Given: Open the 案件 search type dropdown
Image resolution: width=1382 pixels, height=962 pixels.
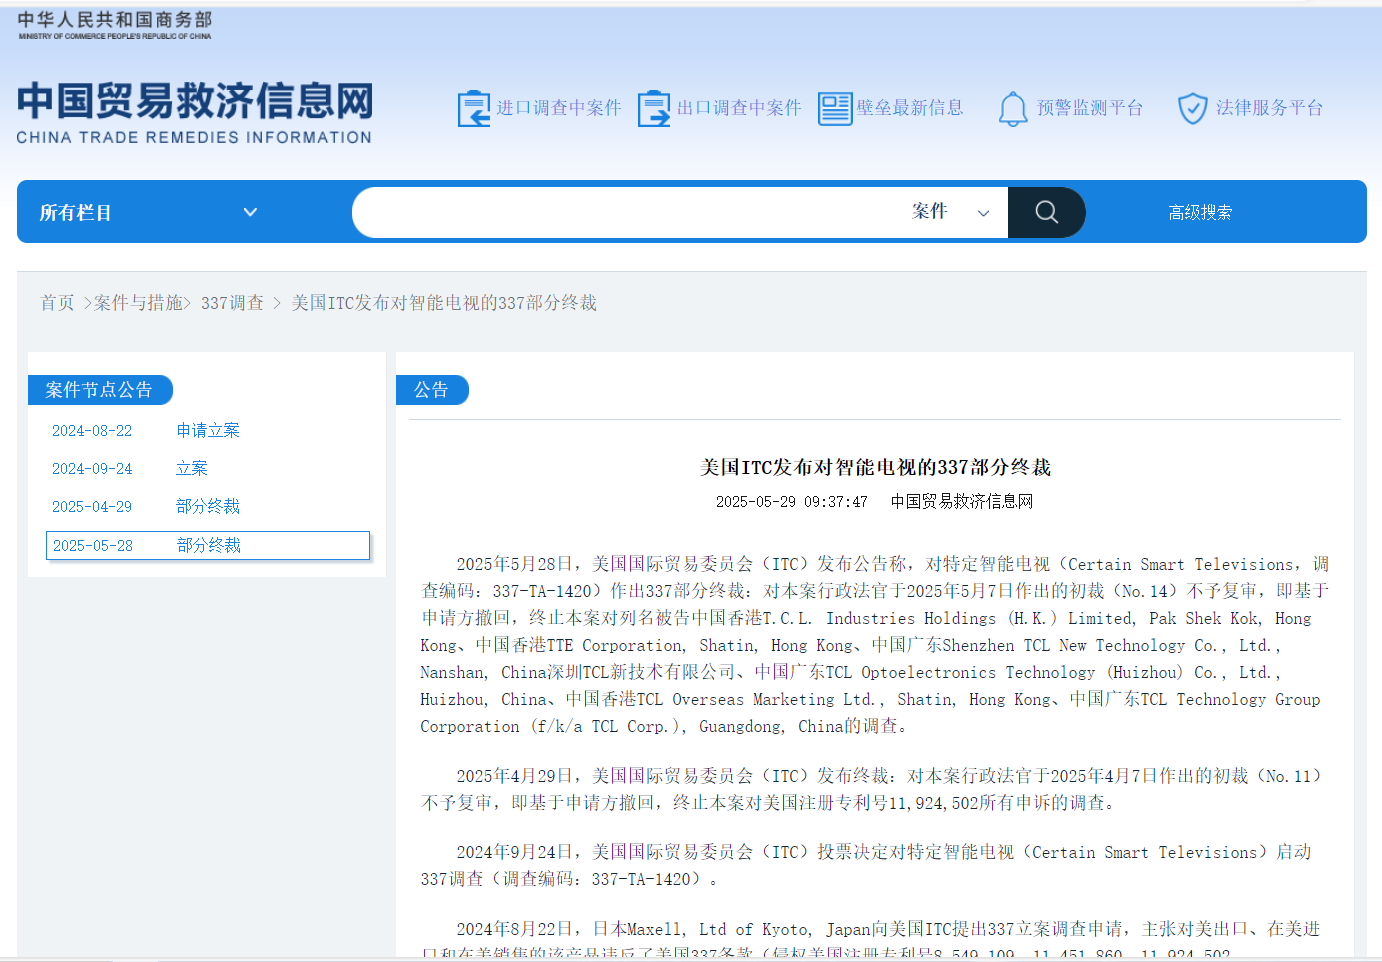Looking at the screenshot, I should (950, 212).
